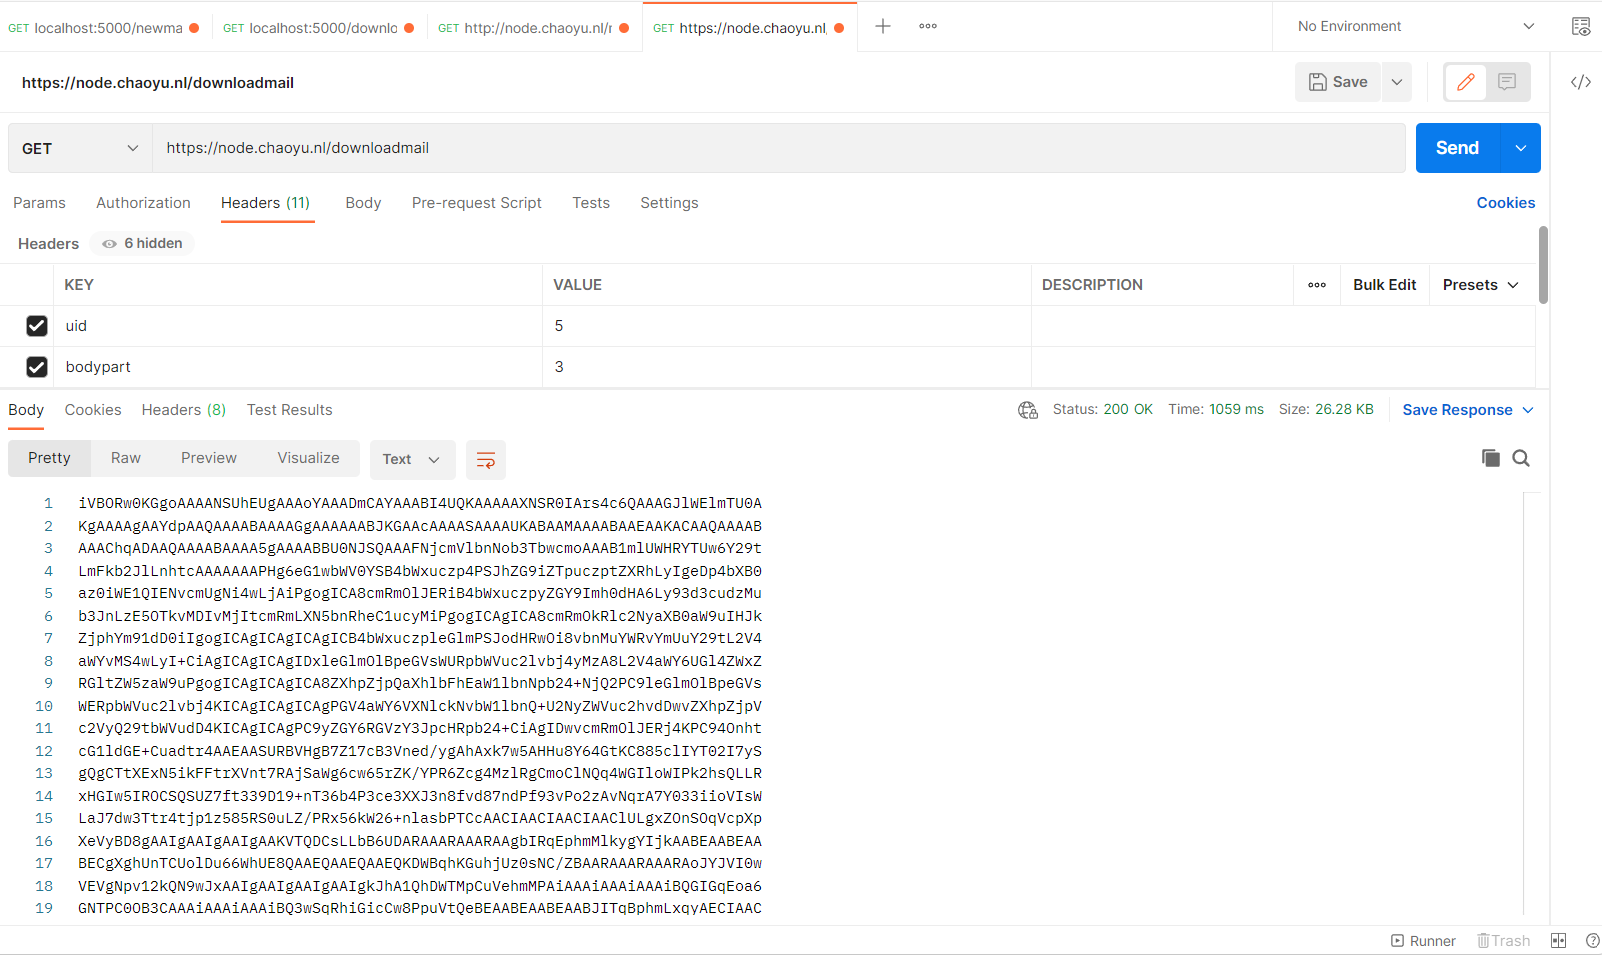The height and width of the screenshot is (962, 1602).
Task: Search within the response body
Action: tap(1521, 458)
